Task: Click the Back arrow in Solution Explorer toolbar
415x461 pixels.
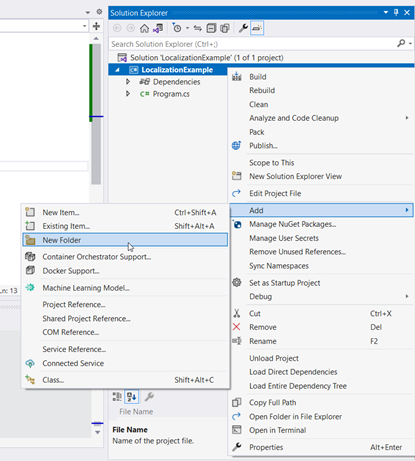Action: click(117, 28)
